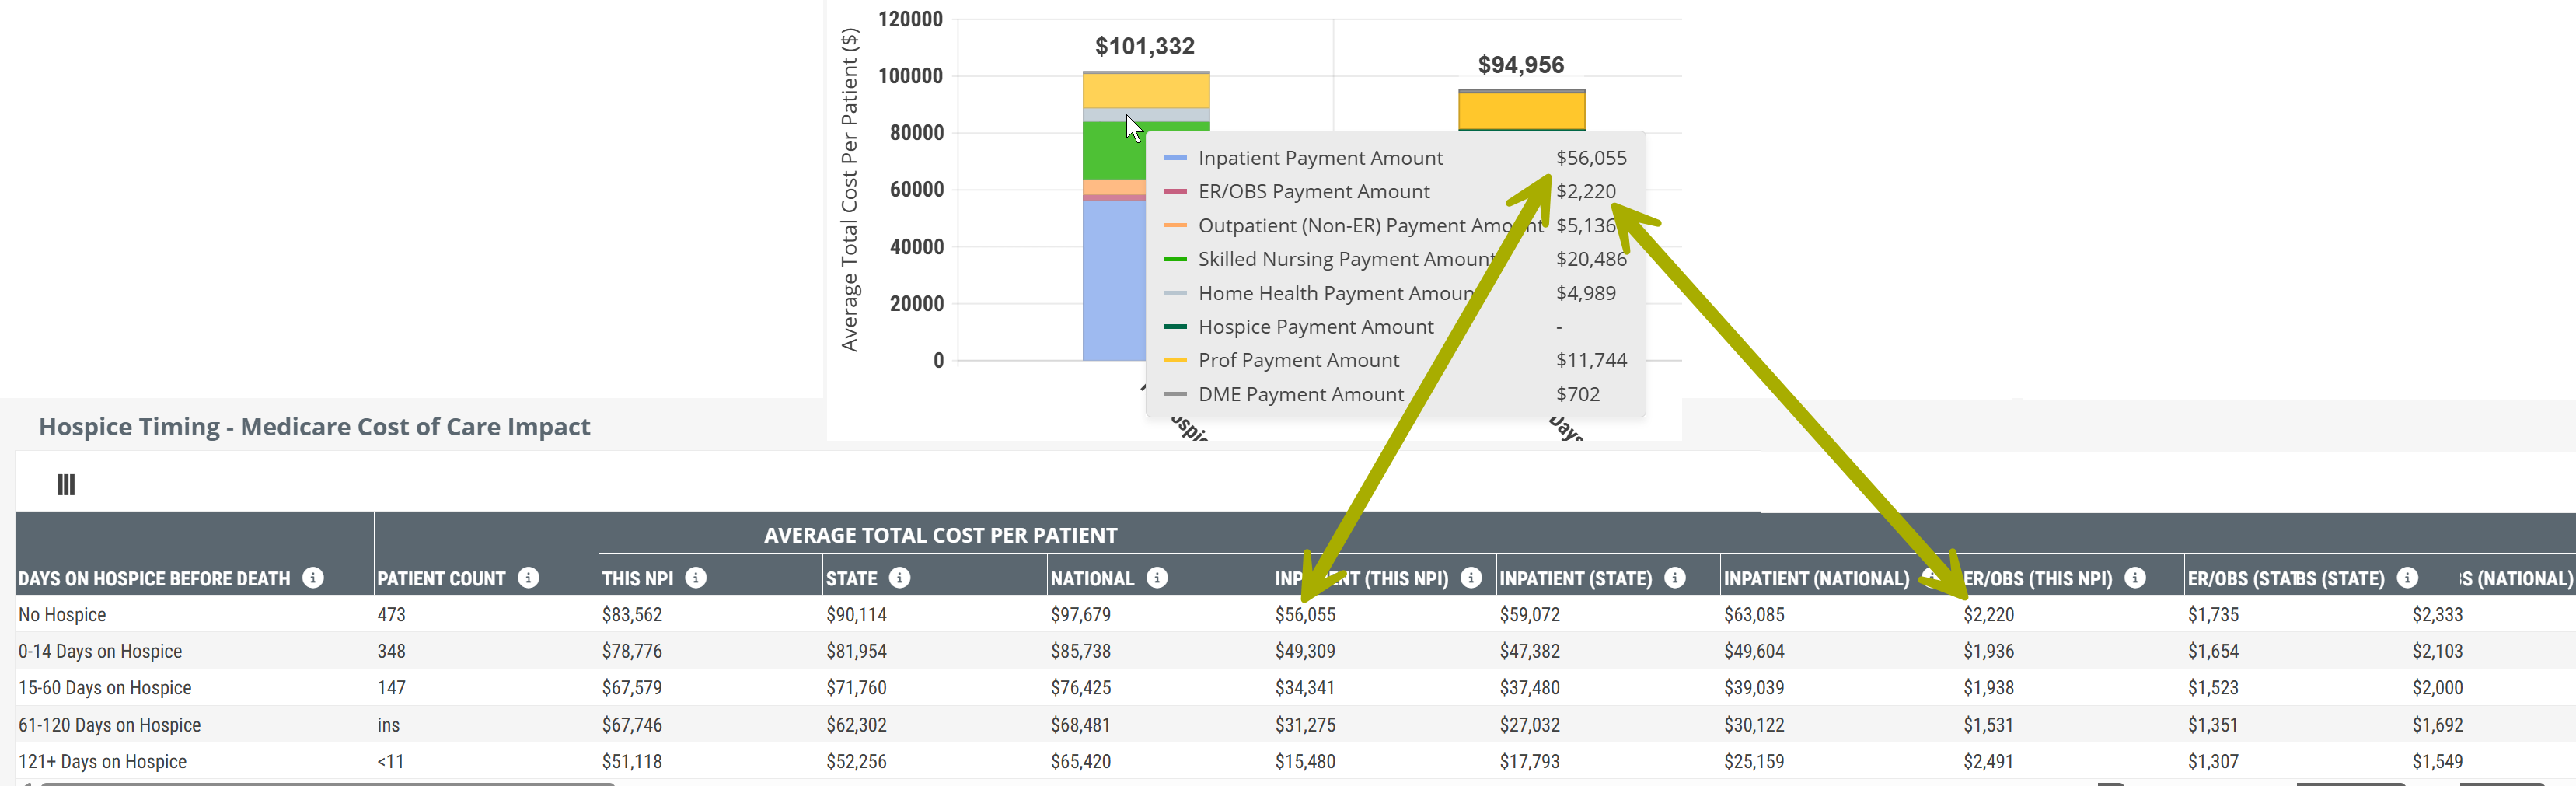The width and height of the screenshot is (2576, 786).
Task: Sort table by Patient Count header
Action: click(x=441, y=579)
